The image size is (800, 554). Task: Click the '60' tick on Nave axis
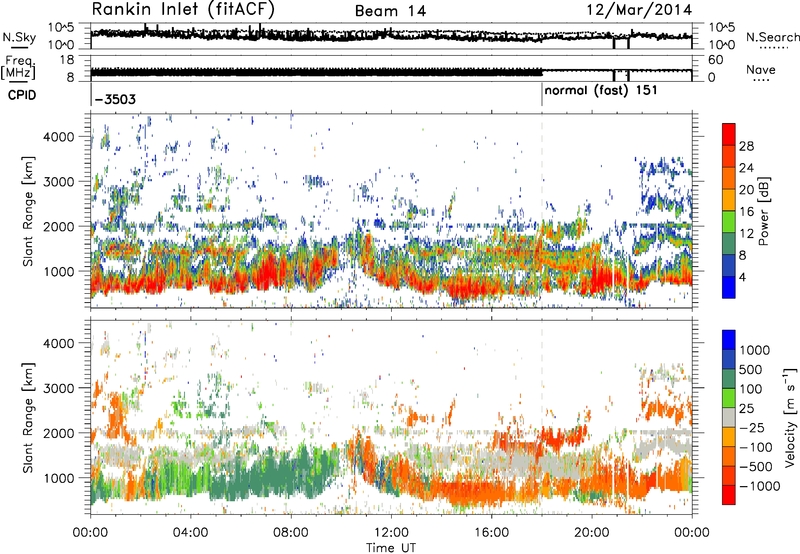click(715, 60)
